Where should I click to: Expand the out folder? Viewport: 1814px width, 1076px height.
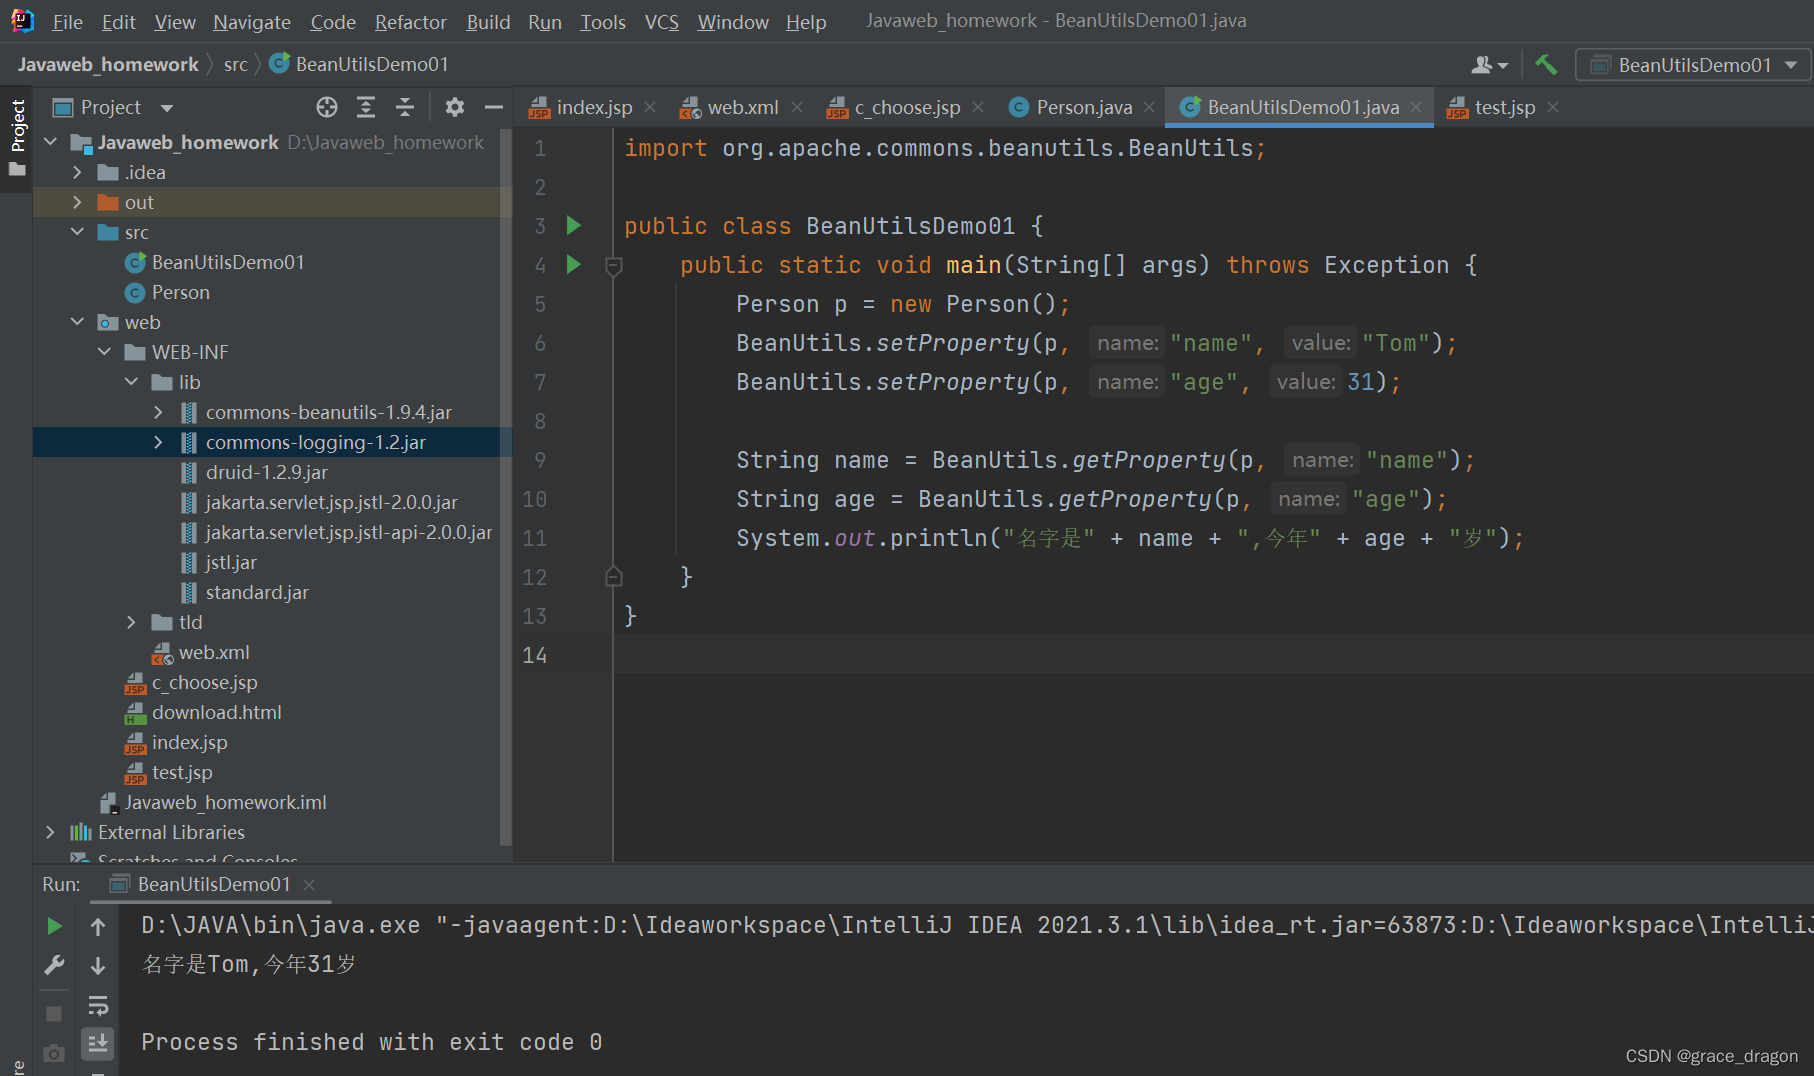pos(77,202)
